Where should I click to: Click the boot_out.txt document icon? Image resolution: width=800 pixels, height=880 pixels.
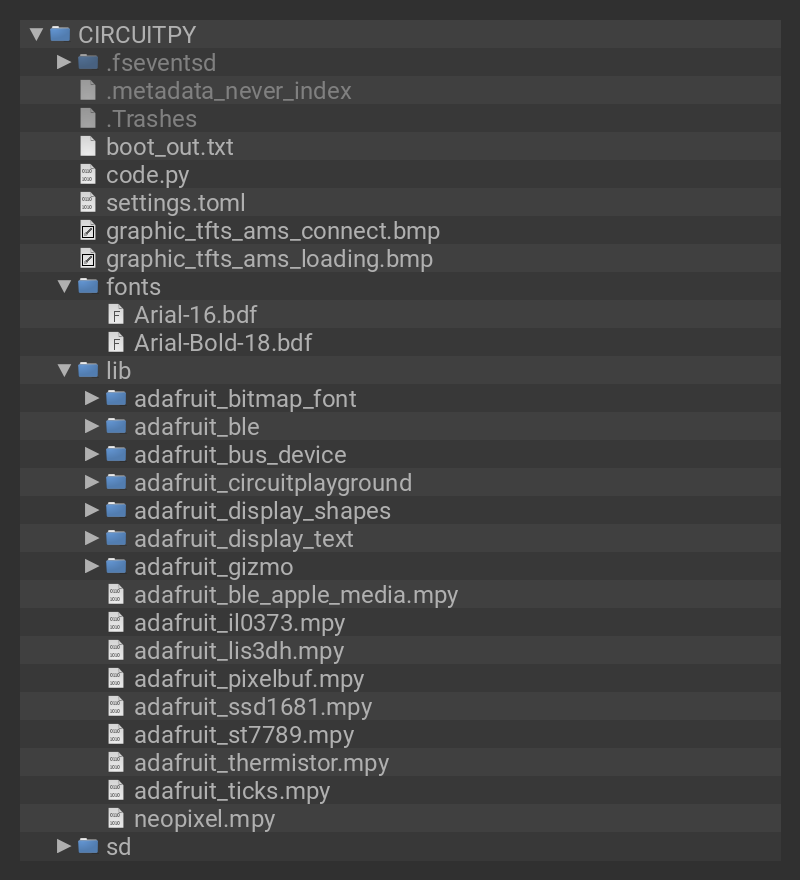88,146
